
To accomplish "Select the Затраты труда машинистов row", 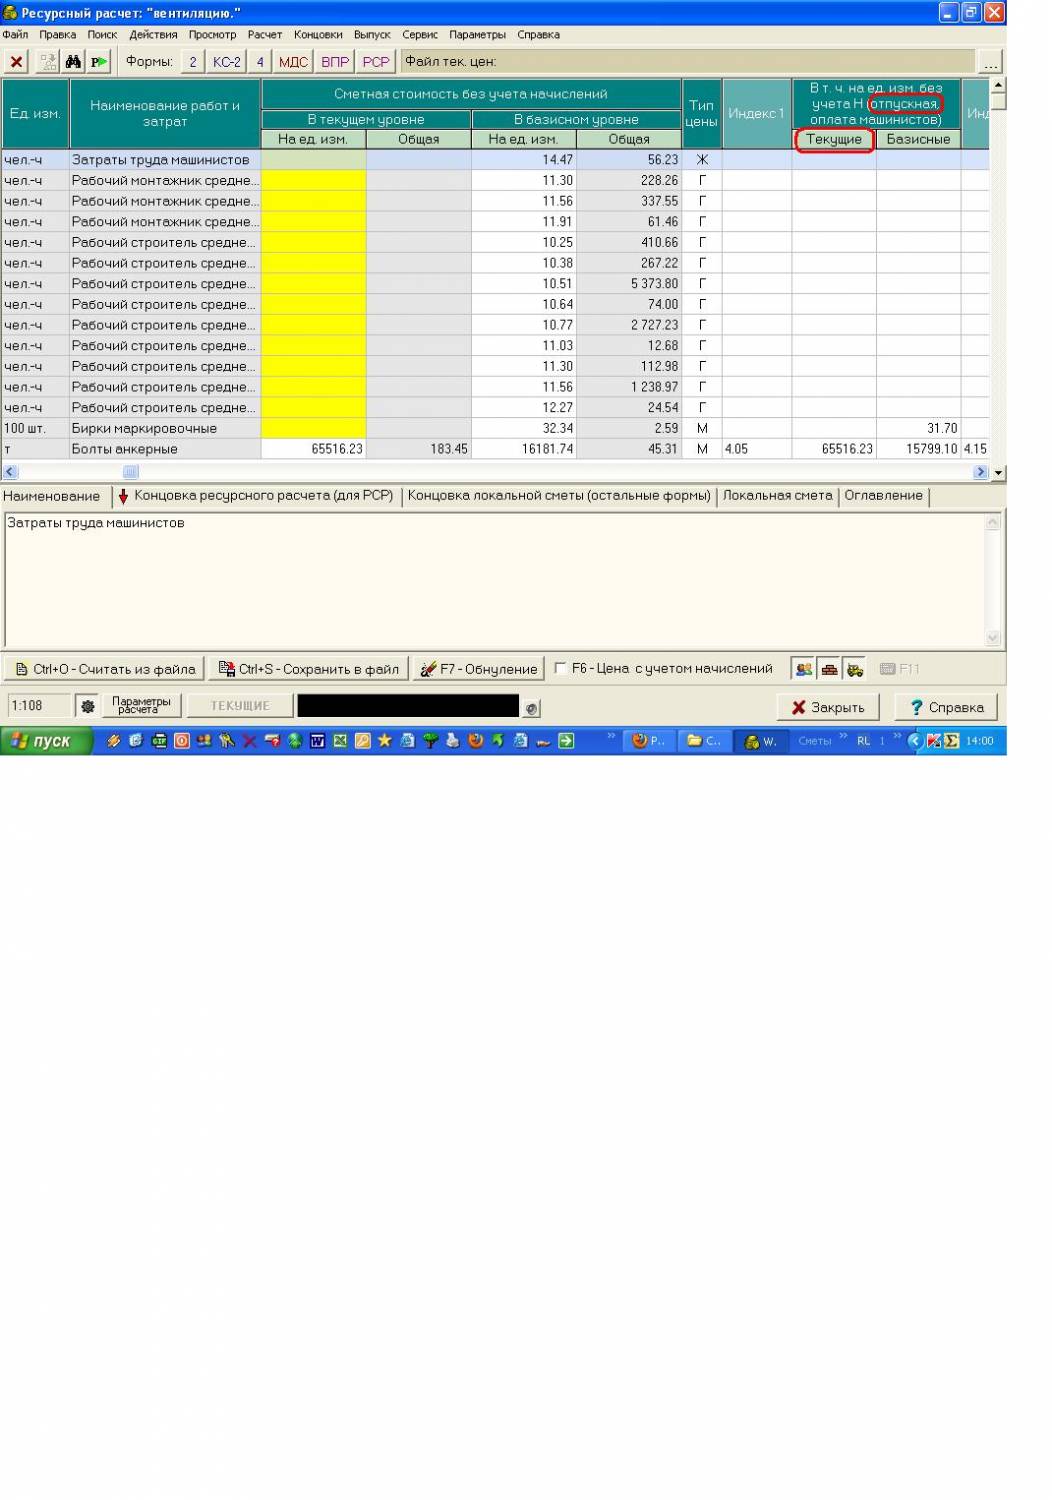I will point(495,160).
